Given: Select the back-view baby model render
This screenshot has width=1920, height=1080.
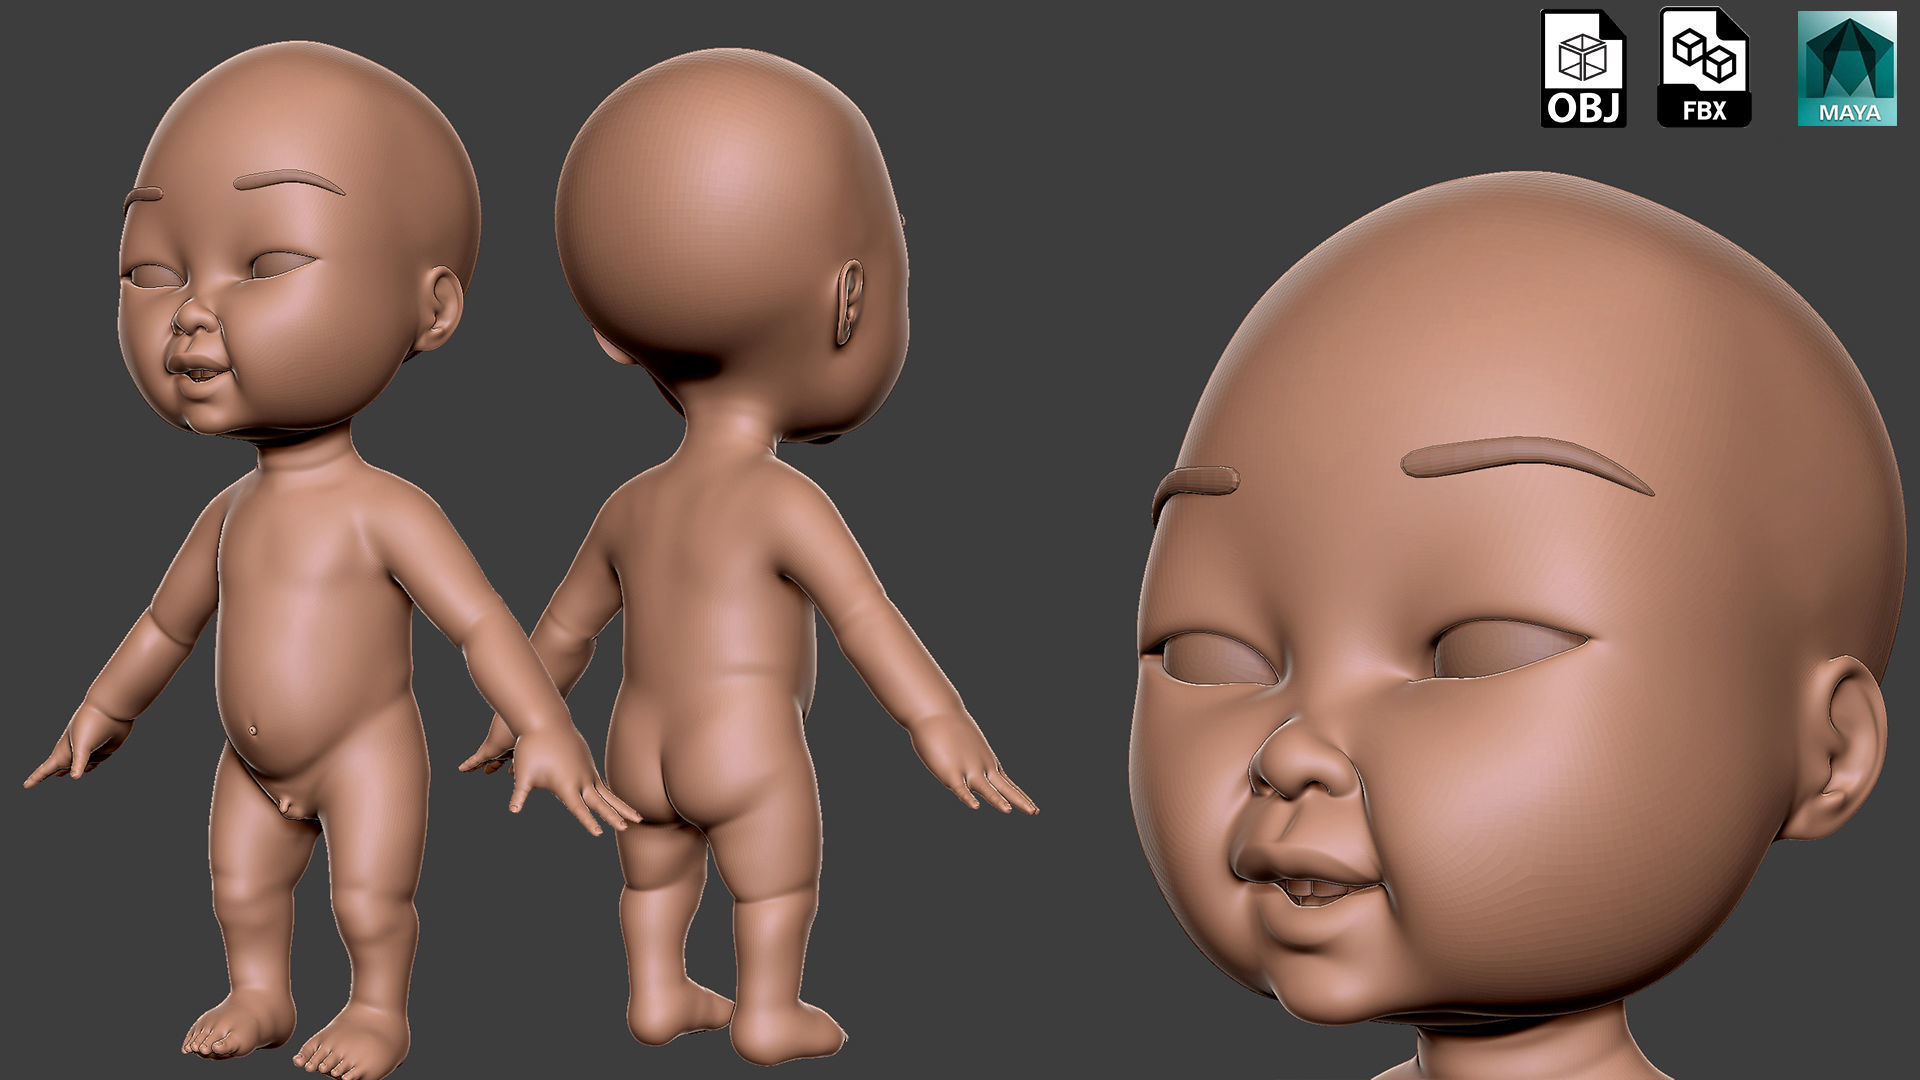Looking at the screenshot, I should (x=750, y=555).
